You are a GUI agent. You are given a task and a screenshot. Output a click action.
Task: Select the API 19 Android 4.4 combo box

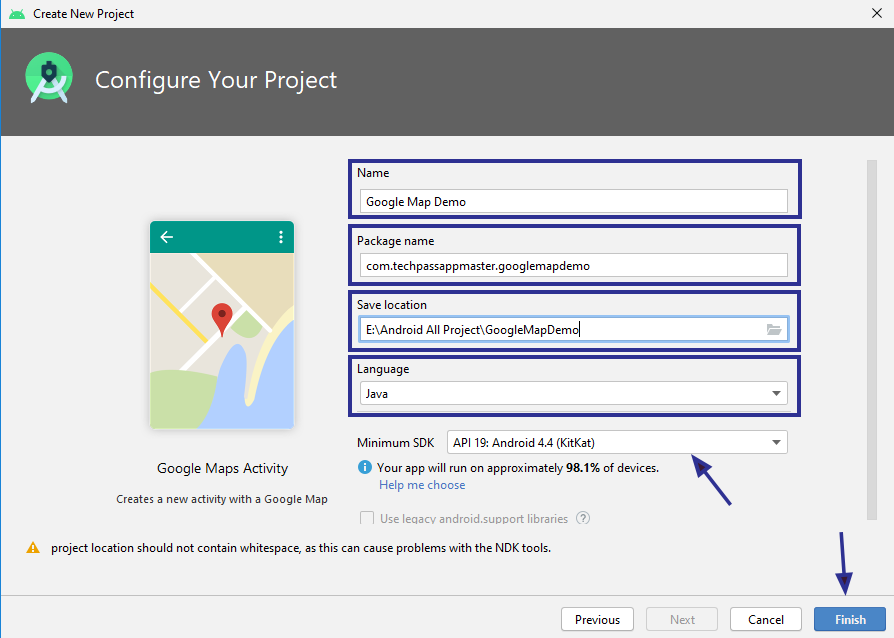[x=617, y=442]
